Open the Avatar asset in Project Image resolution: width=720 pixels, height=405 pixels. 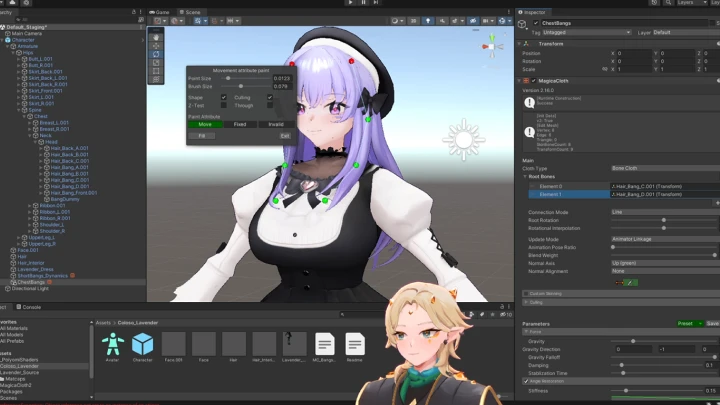point(112,347)
